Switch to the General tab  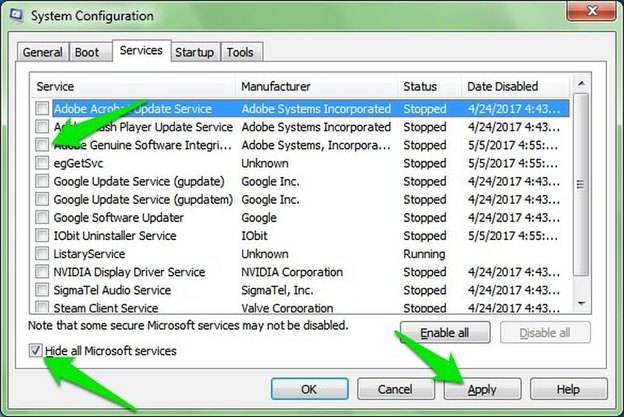(43, 52)
